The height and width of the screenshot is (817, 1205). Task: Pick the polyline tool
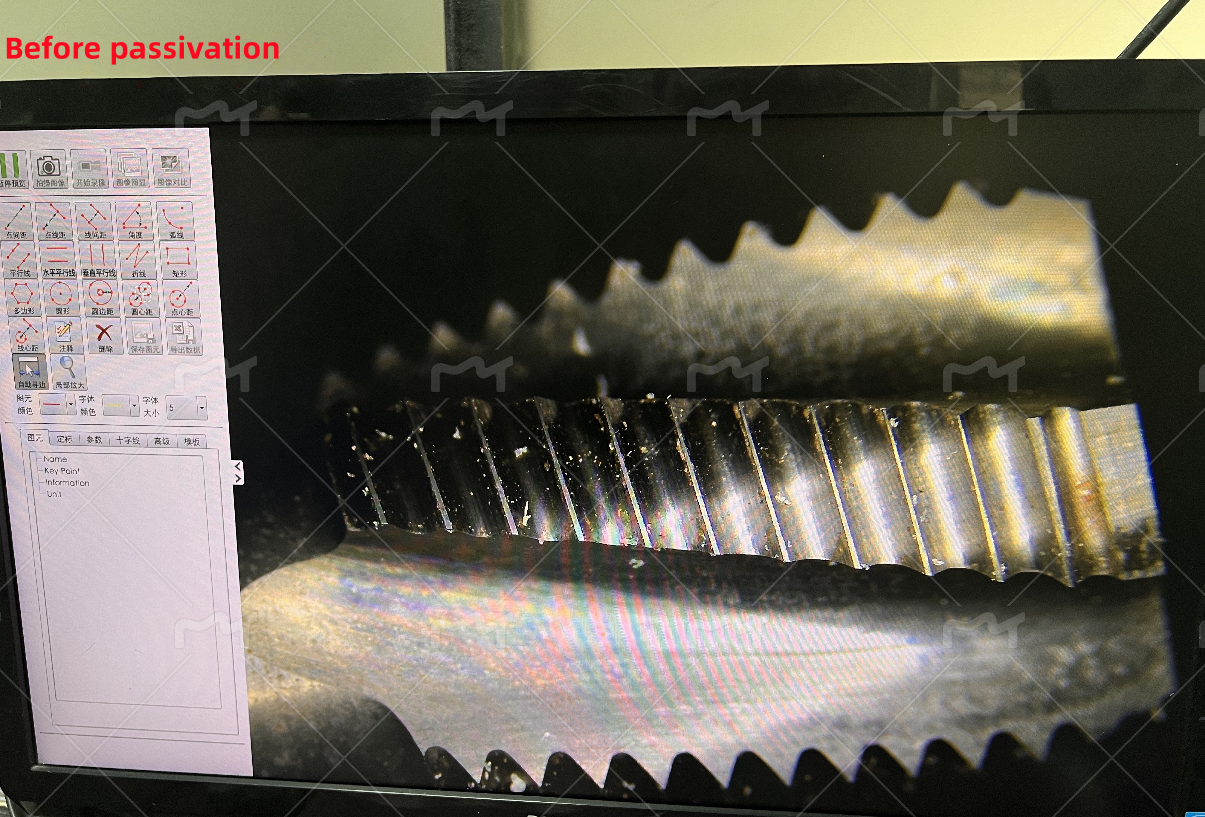click(138, 259)
